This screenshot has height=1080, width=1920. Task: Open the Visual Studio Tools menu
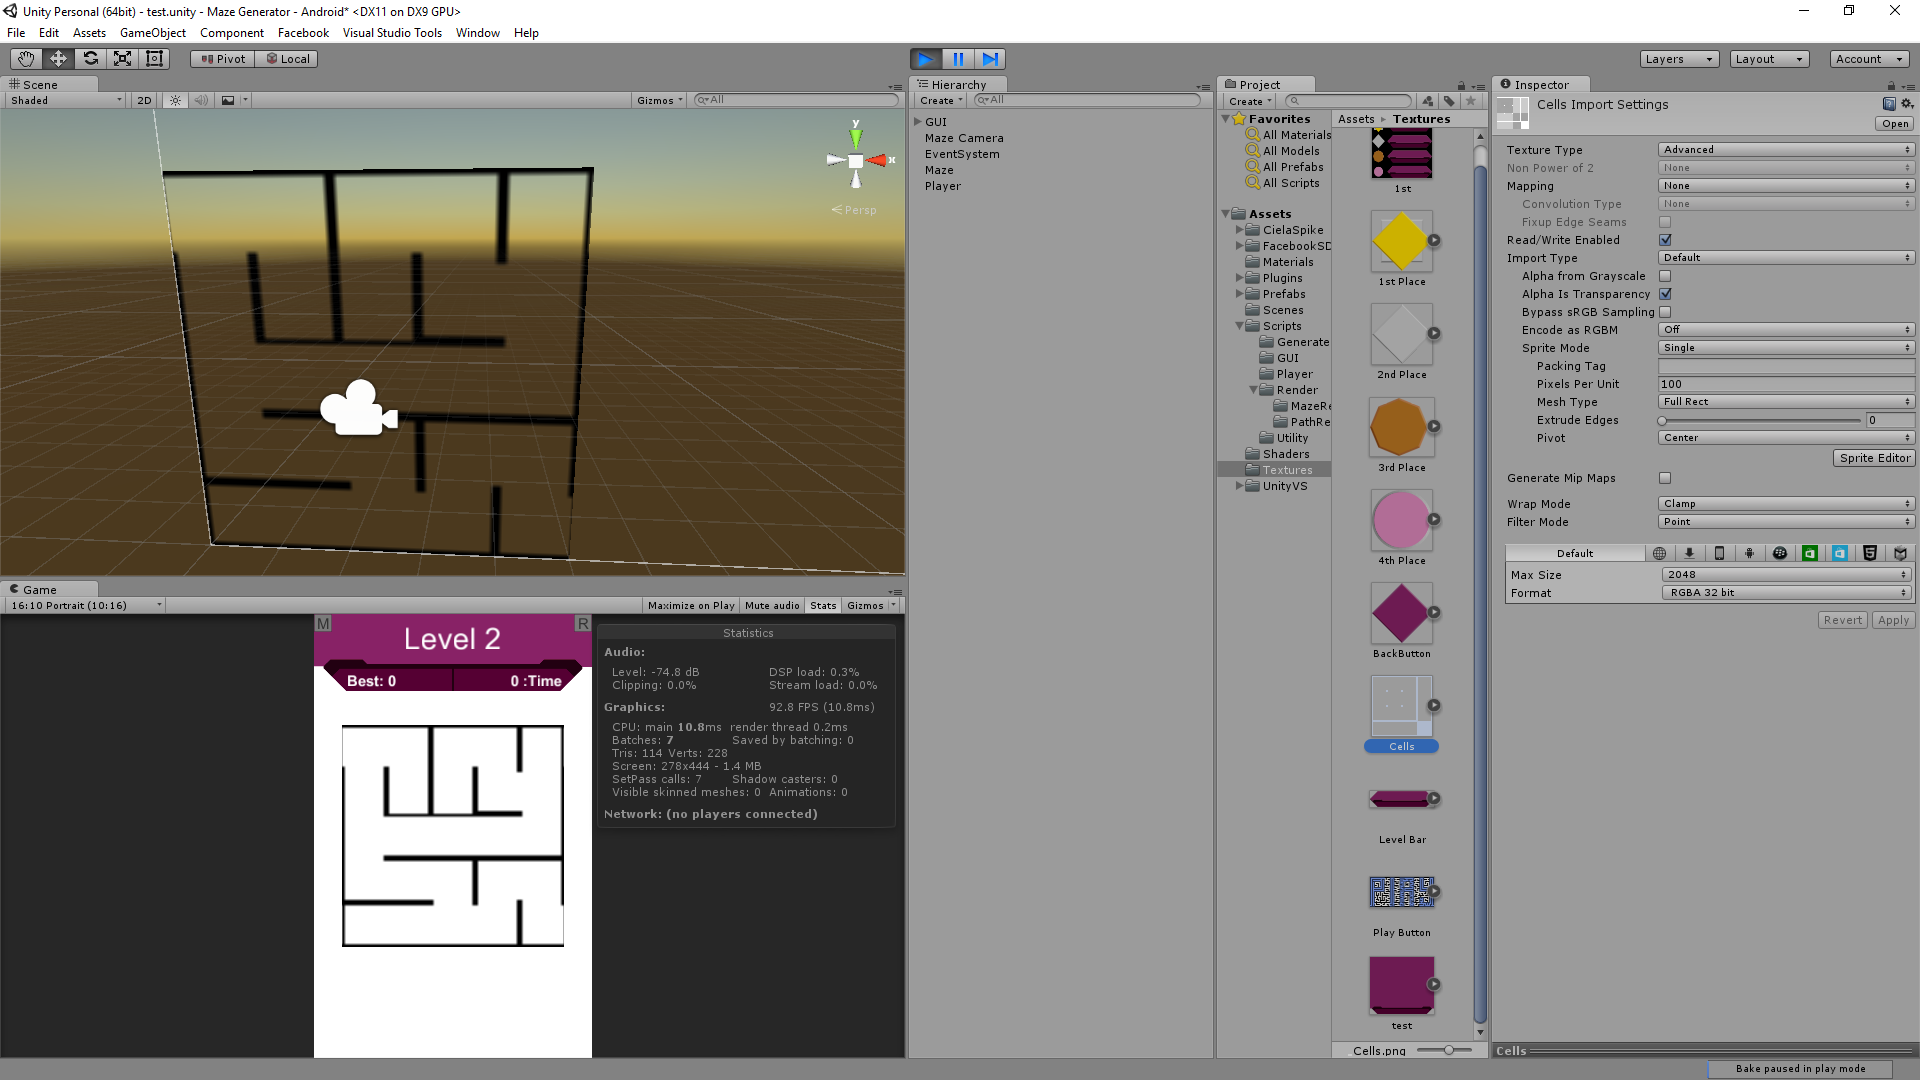click(x=392, y=33)
